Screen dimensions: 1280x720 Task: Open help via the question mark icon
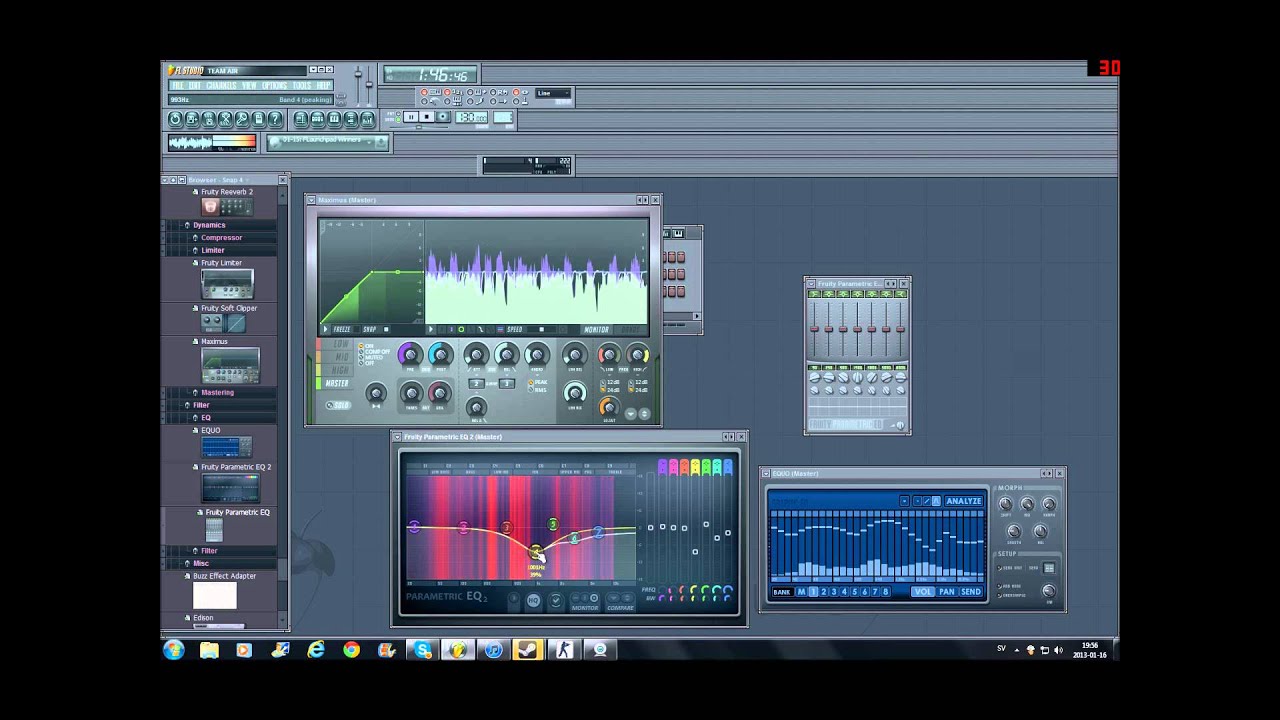275,119
